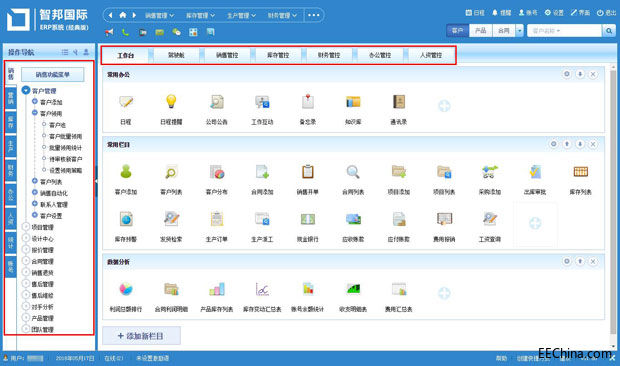Viewport: 620px width, 366px height.
Task: Switch to the 库存管控 tab
Action: tap(278, 55)
